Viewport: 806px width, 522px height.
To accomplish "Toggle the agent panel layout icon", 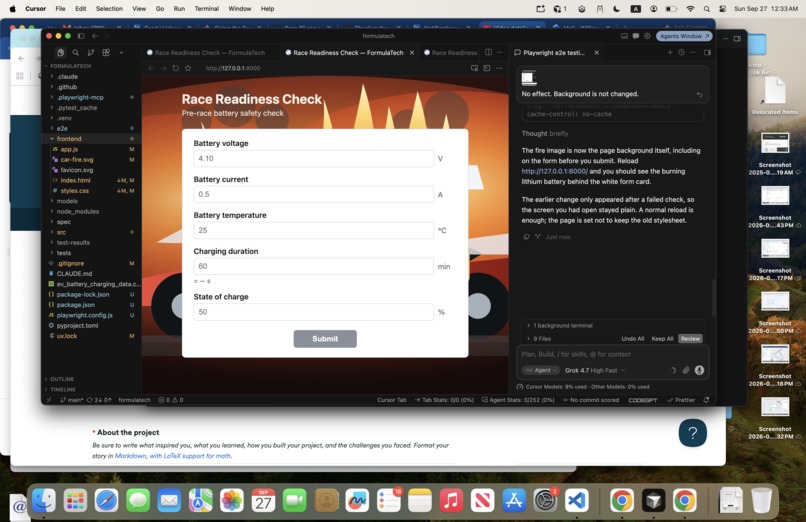I will (707, 52).
